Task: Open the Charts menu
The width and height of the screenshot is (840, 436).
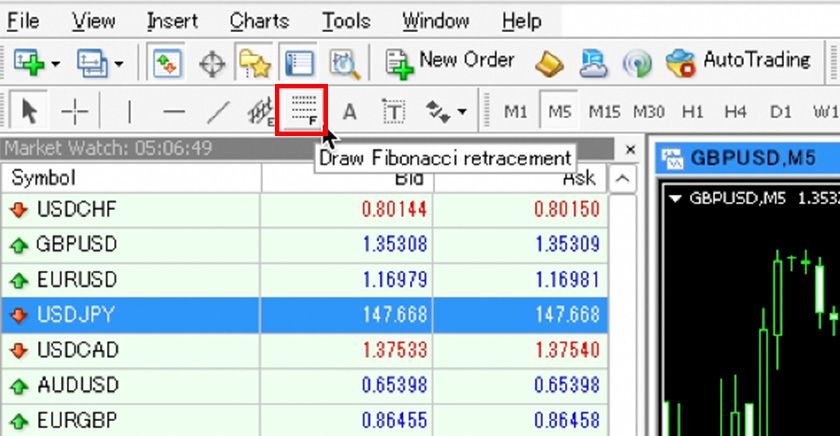Action: coord(259,21)
